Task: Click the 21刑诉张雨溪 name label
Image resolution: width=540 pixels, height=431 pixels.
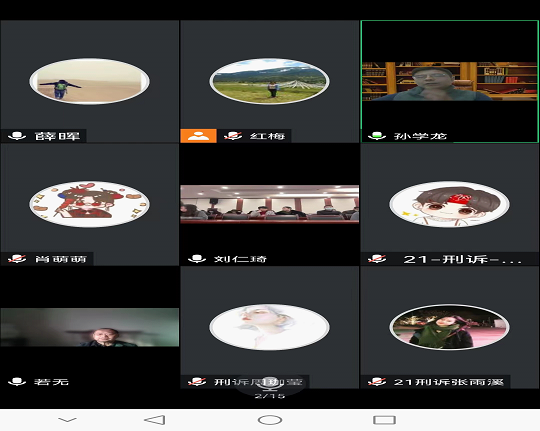Action: [449, 382]
